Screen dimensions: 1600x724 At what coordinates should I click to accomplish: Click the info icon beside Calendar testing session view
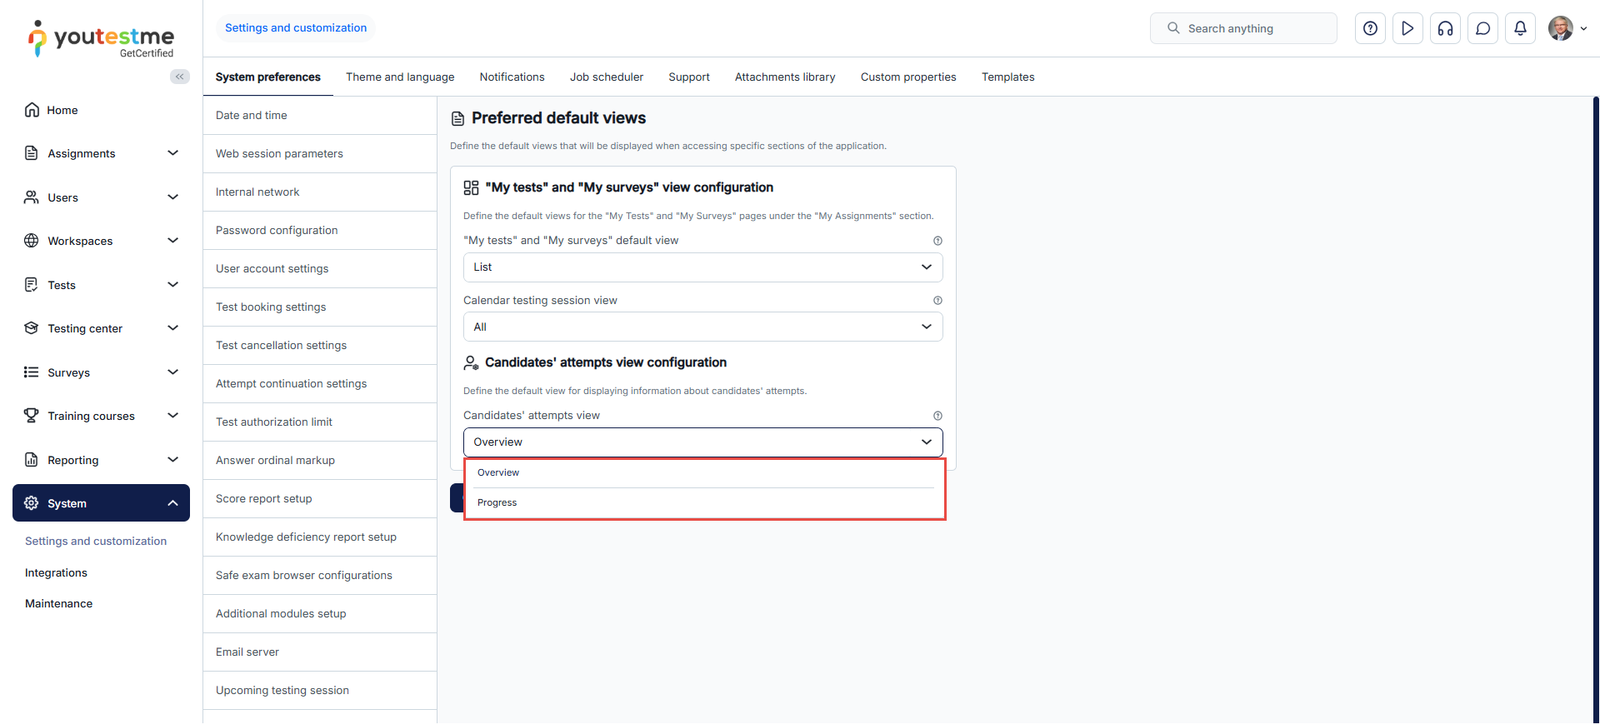[x=937, y=301]
